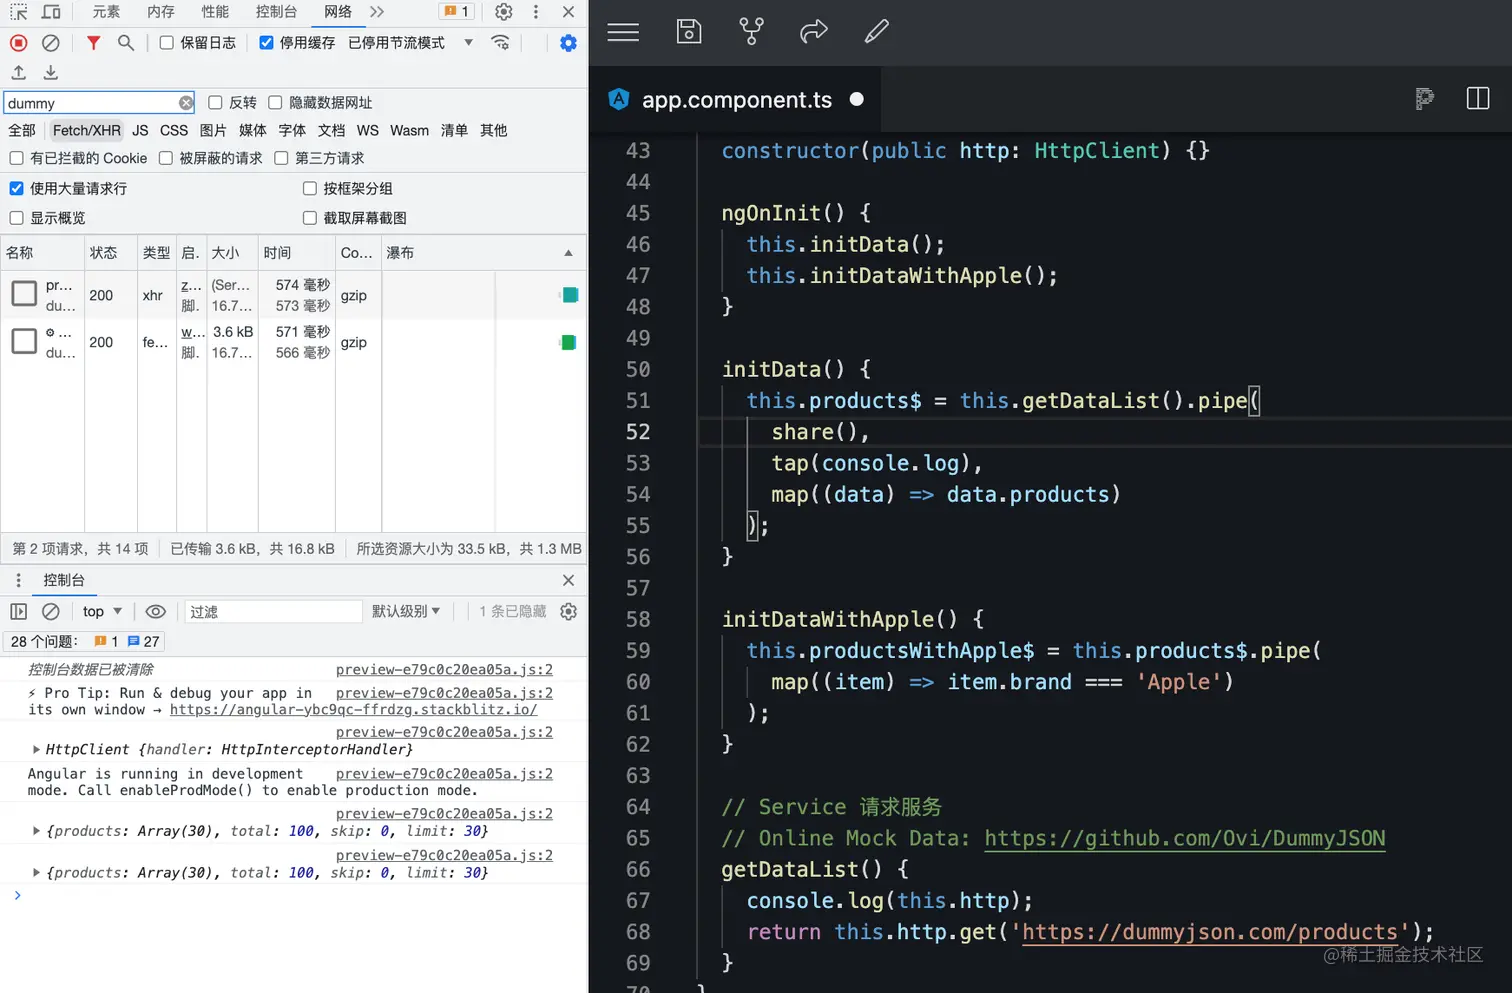
Task: Open console settings gear
Action: [568, 611]
